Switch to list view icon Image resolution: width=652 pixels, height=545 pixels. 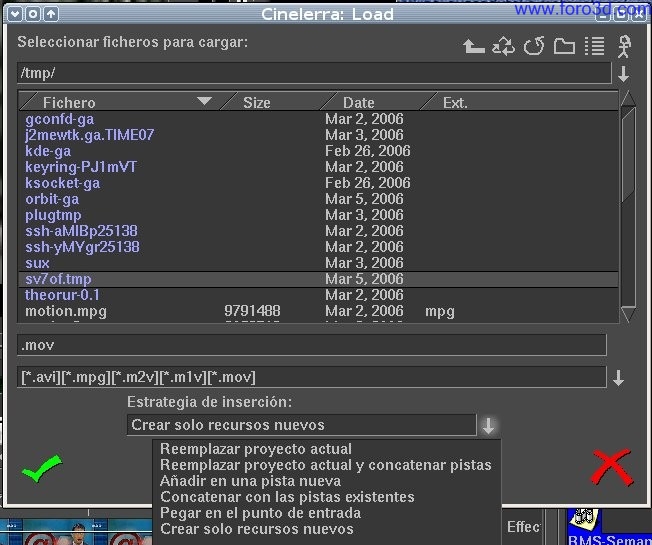click(595, 46)
